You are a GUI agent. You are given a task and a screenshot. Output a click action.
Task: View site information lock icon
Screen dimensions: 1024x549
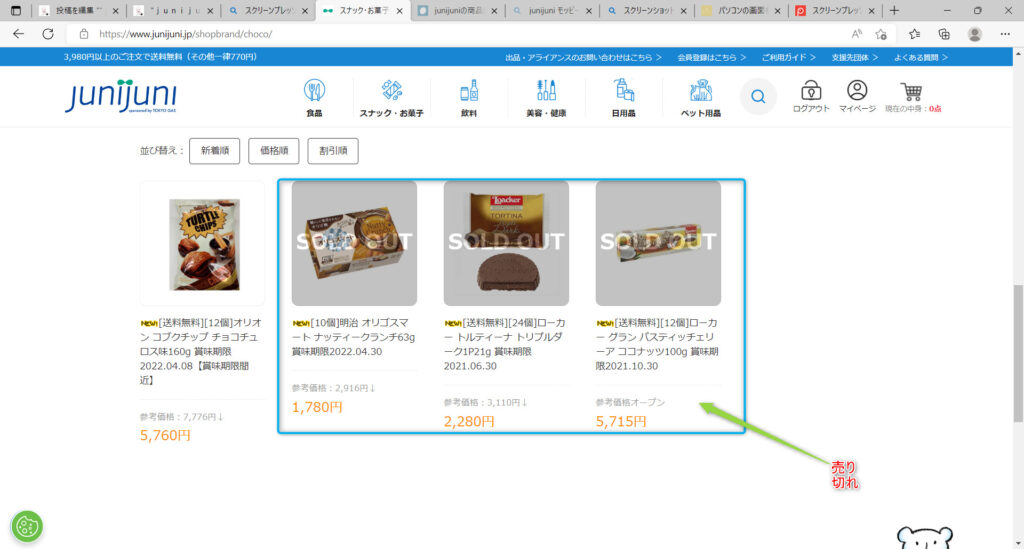coord(84,34)
